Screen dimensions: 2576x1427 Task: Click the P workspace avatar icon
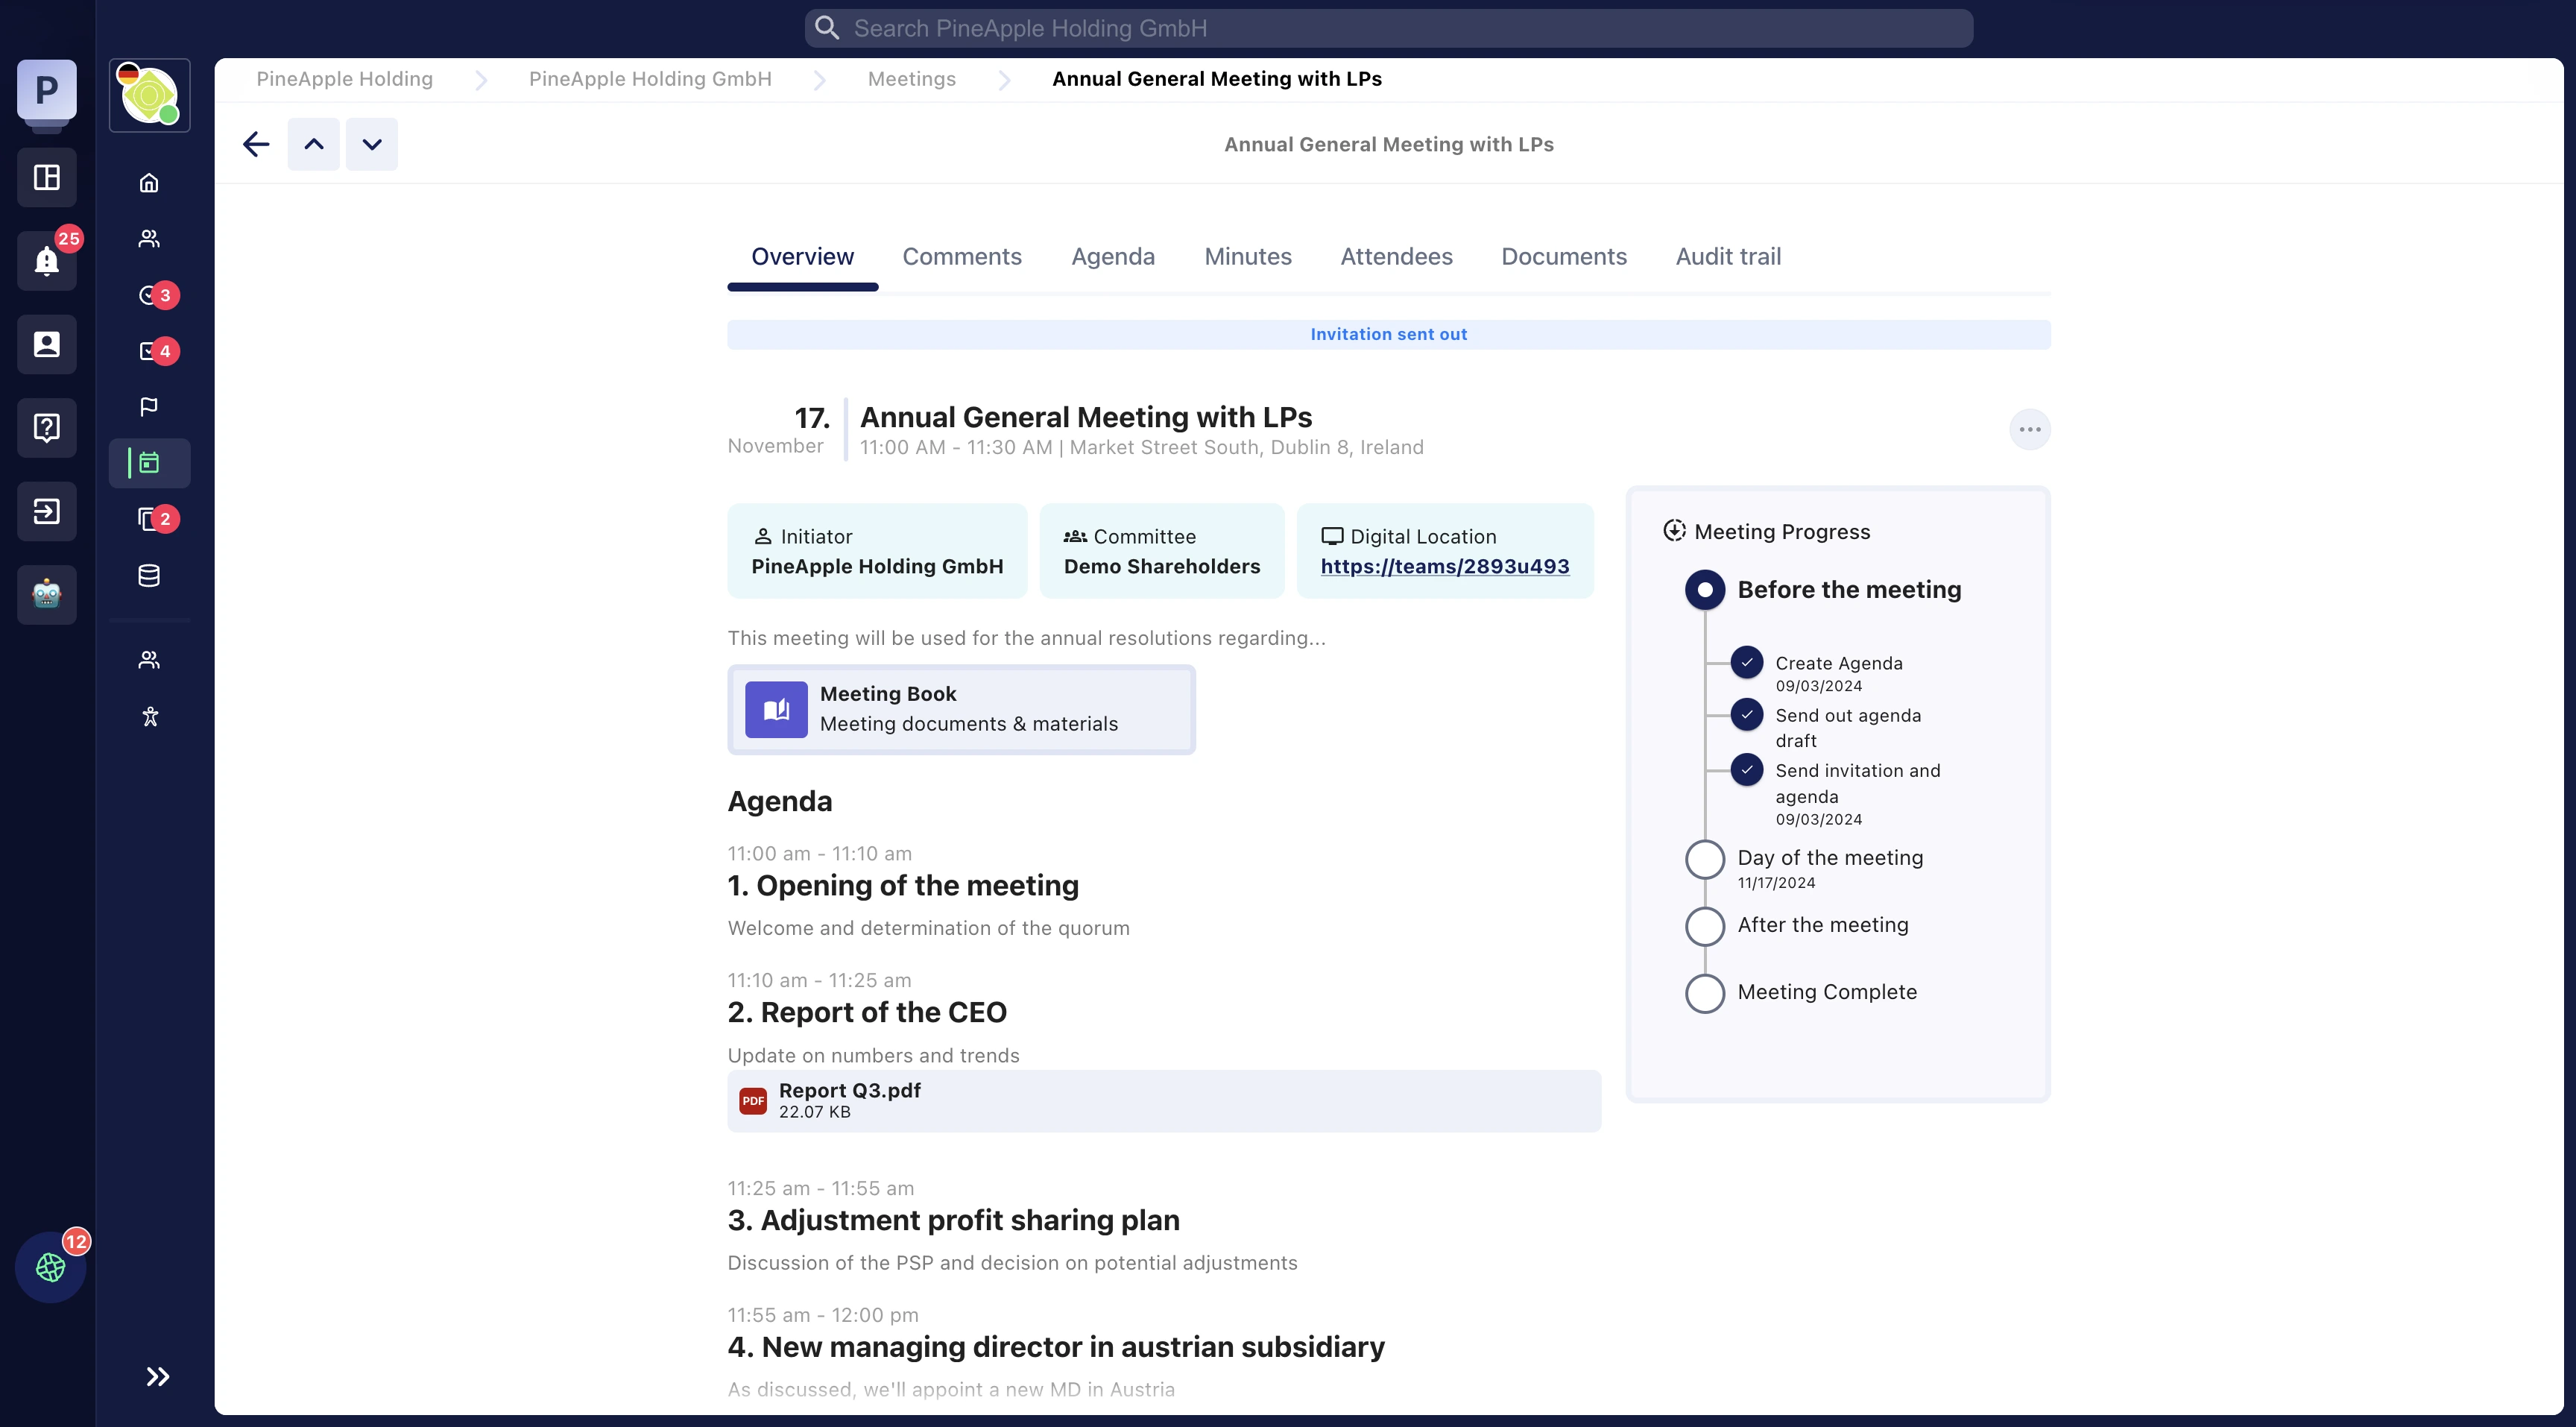(x=47, y=90)
